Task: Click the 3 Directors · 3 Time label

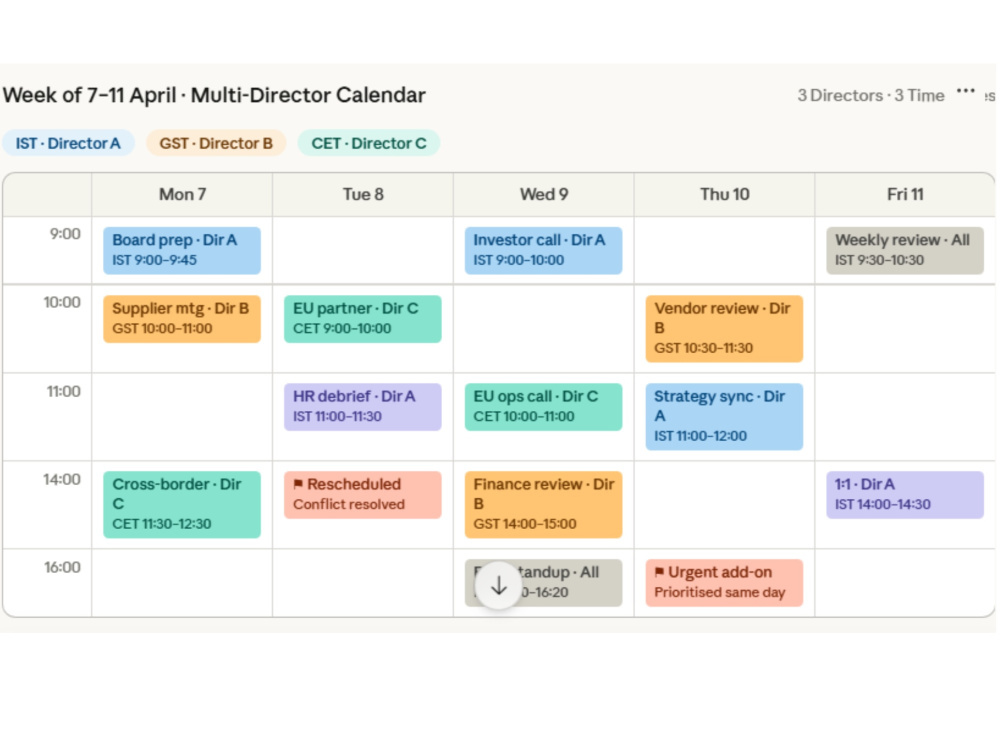Action: coord(871,96)
